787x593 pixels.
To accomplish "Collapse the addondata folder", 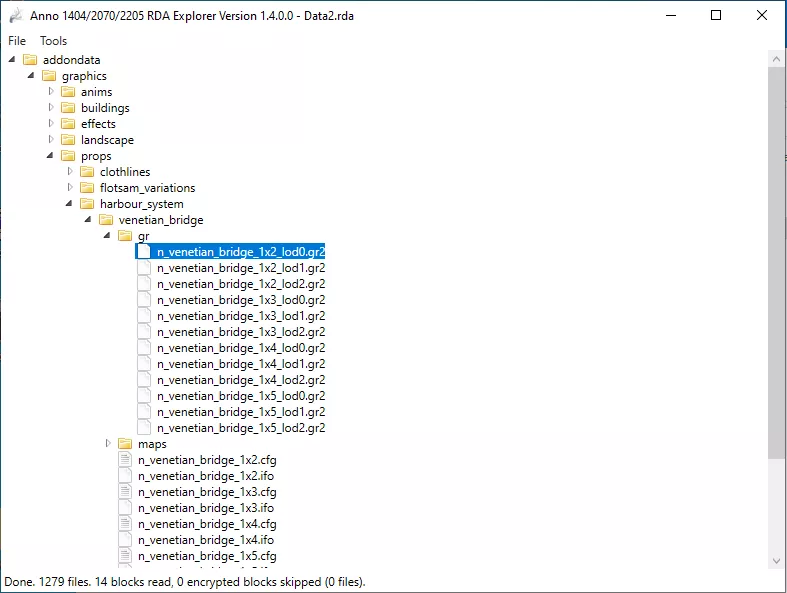I will click(x=12, y=59).
